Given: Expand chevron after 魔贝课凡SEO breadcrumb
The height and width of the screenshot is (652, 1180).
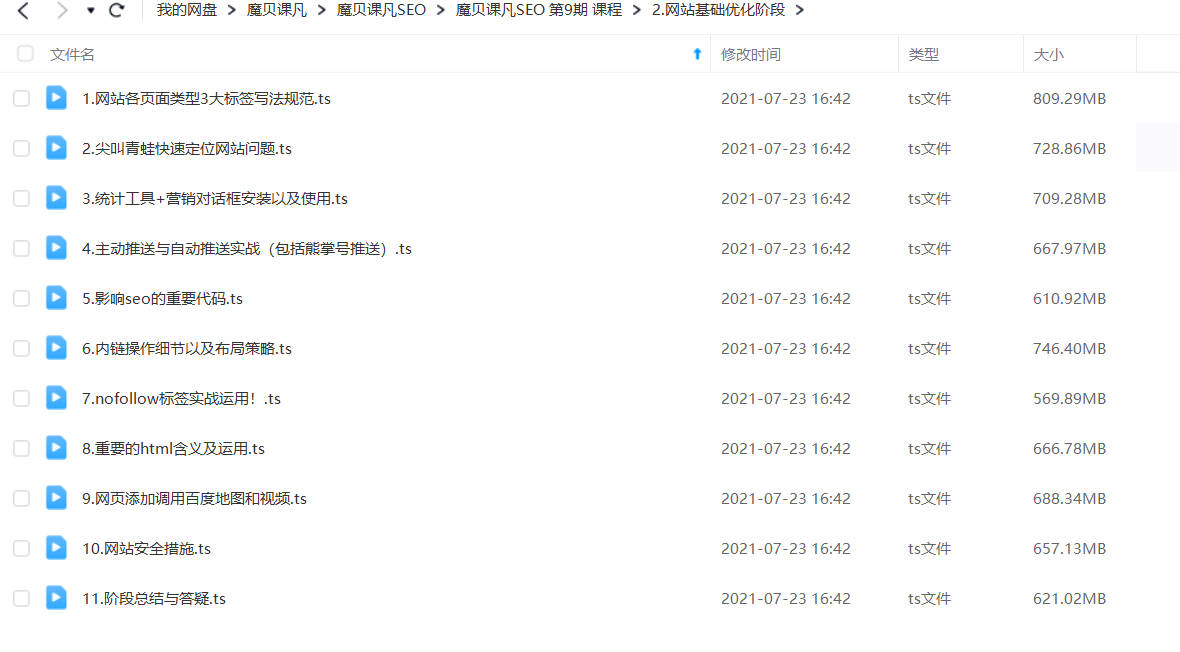Looking at the screenshot, I should click(440, 11).
